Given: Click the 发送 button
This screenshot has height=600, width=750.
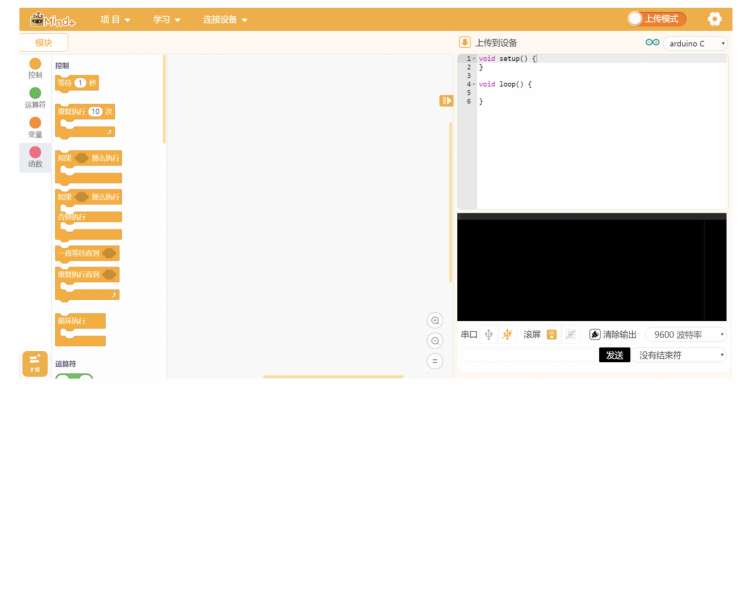Looking at the screenshot, I should pos(614,355).
